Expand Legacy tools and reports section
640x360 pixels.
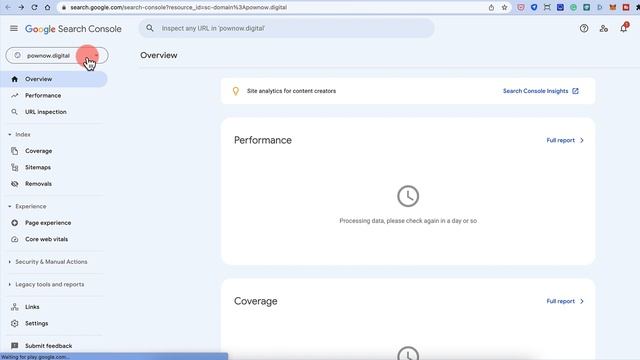46,284
